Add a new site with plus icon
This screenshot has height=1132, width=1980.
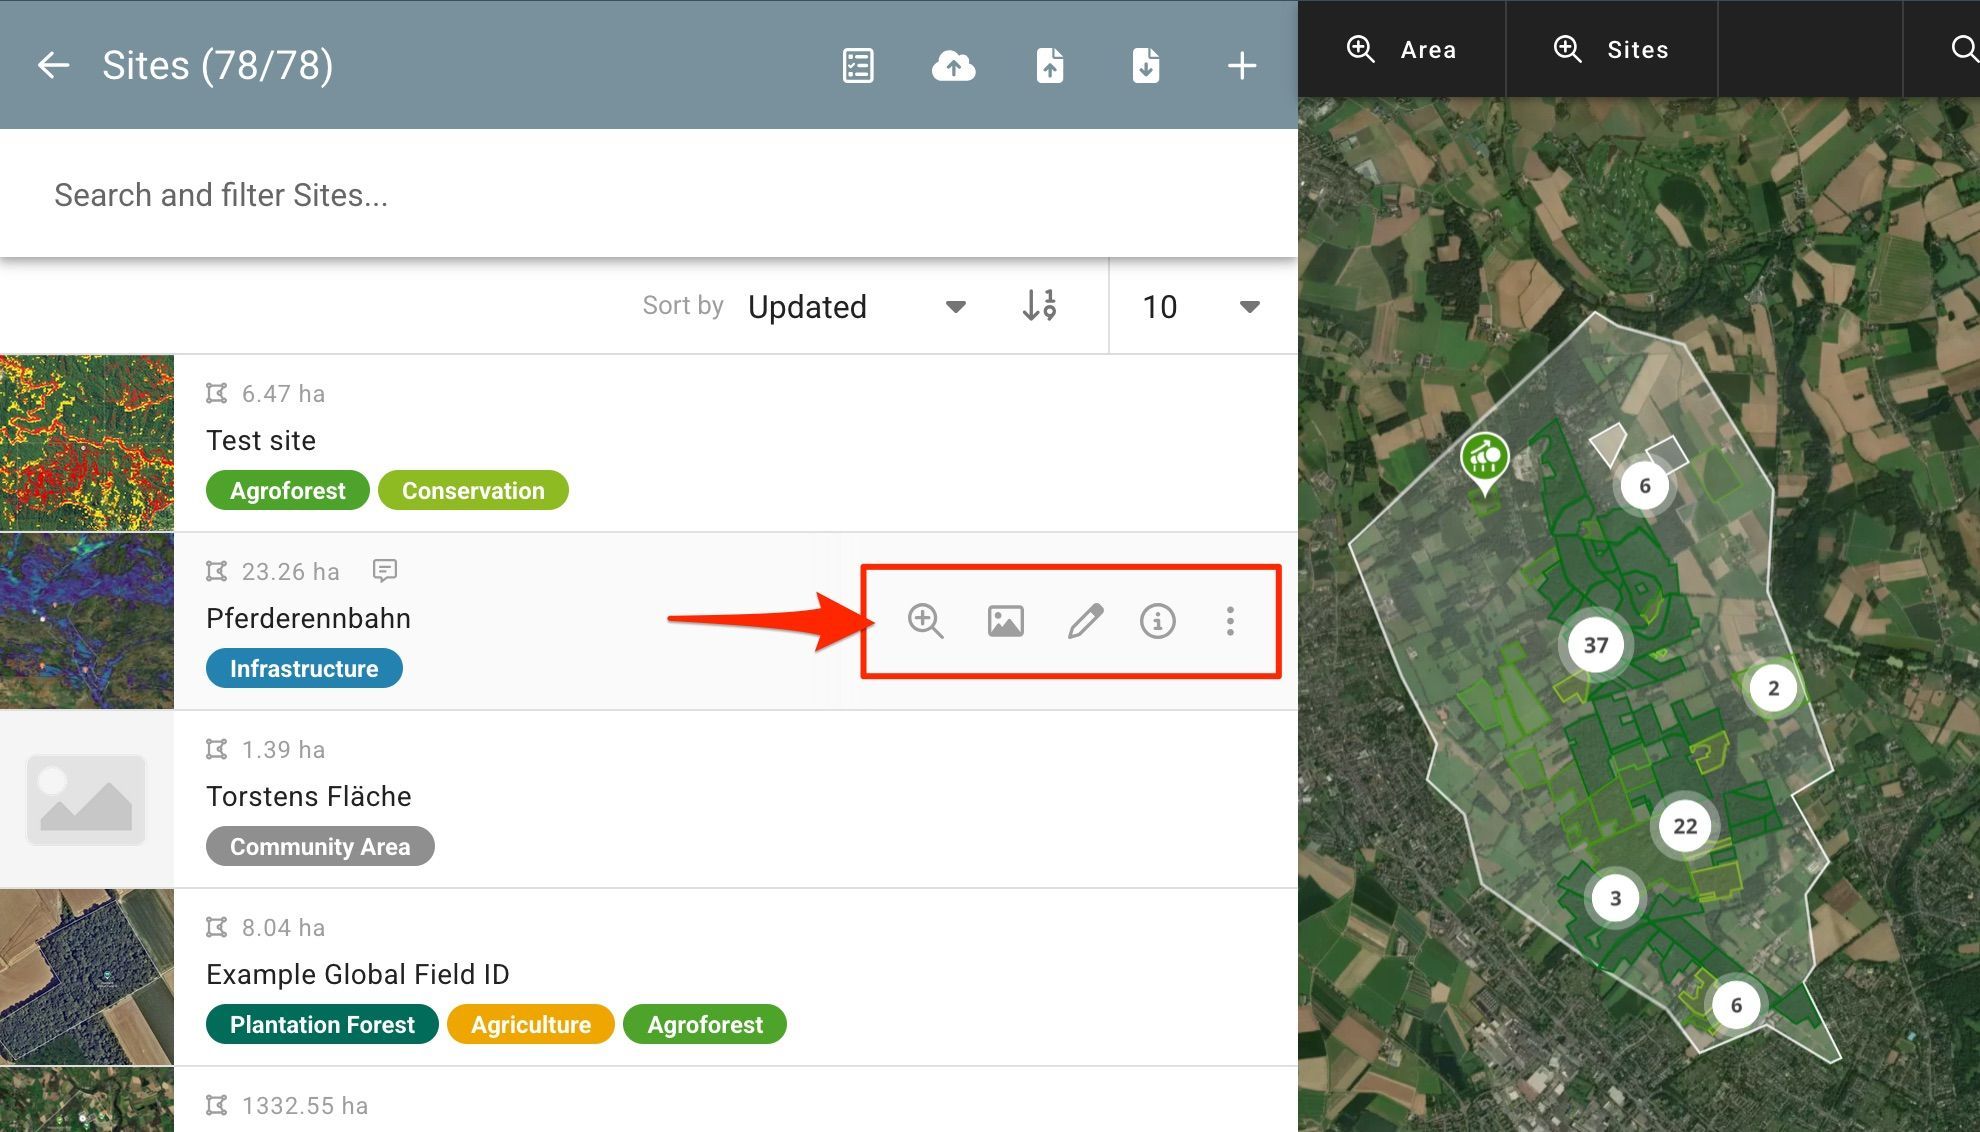point(1242,66)
